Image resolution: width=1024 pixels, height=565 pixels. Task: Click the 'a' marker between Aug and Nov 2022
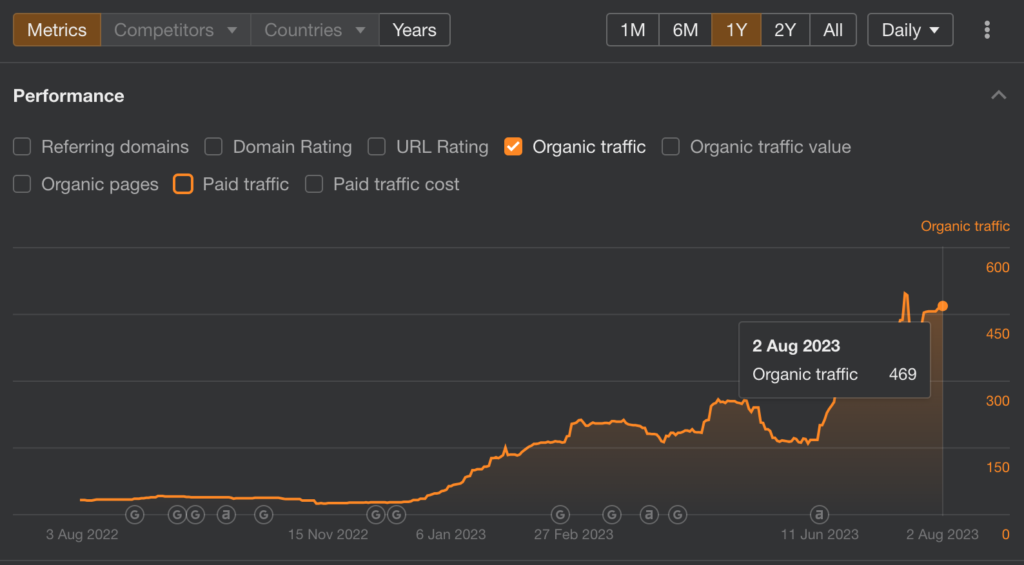pyautogui.click(x=226, y=515)
